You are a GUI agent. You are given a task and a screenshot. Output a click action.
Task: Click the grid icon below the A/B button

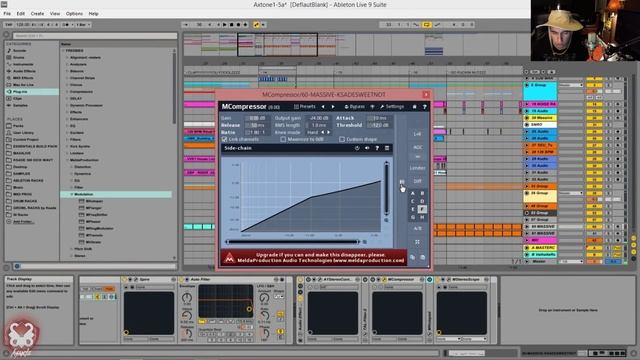pyautogui.click(x=417, y=242)
